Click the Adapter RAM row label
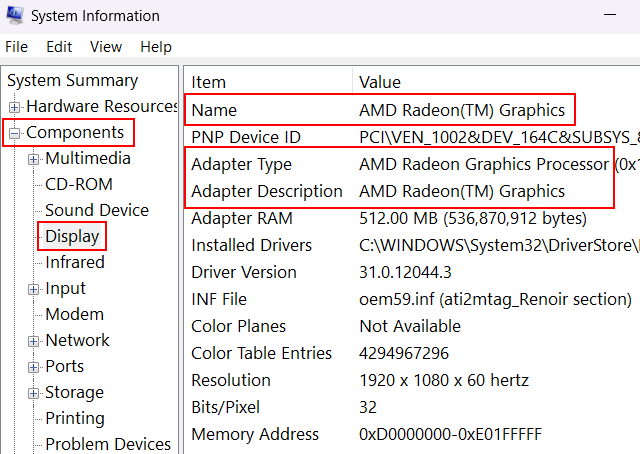 click(x=242, y=218)
